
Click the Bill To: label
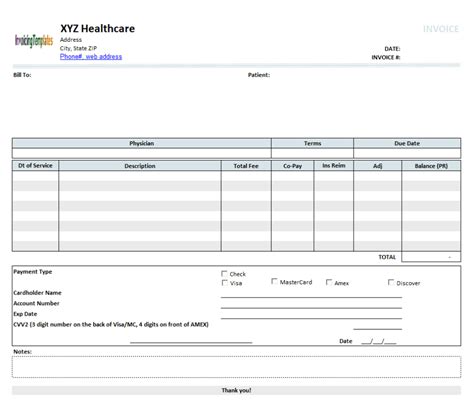click(x=22, y=75)
